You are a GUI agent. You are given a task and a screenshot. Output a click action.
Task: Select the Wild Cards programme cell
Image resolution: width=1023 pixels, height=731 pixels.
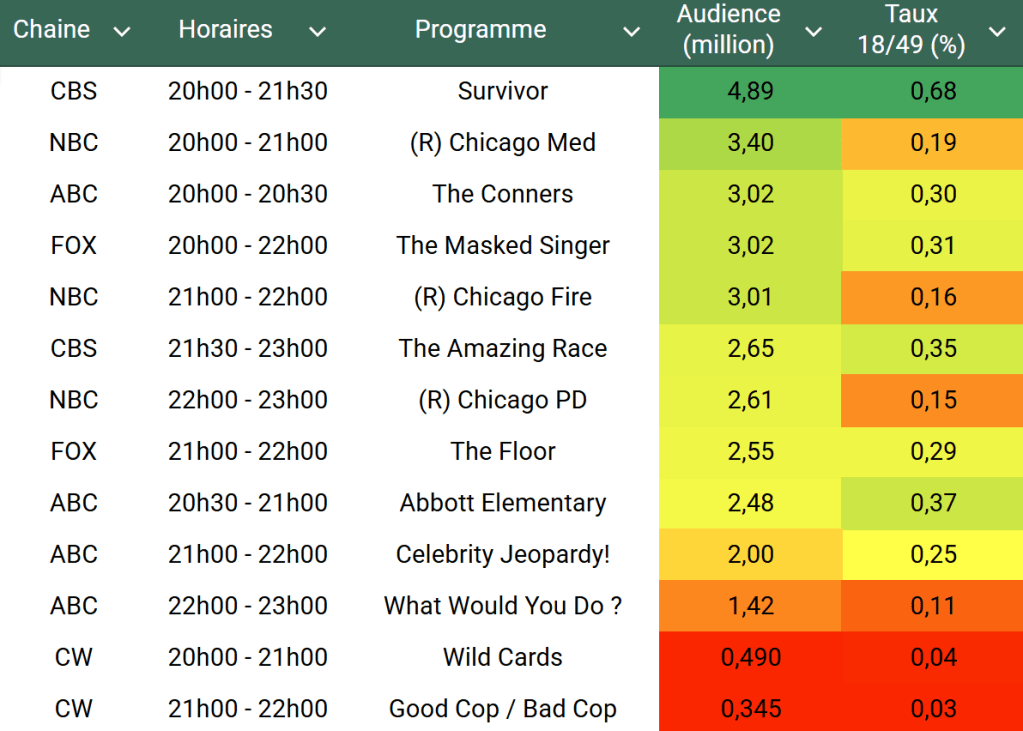503,657
